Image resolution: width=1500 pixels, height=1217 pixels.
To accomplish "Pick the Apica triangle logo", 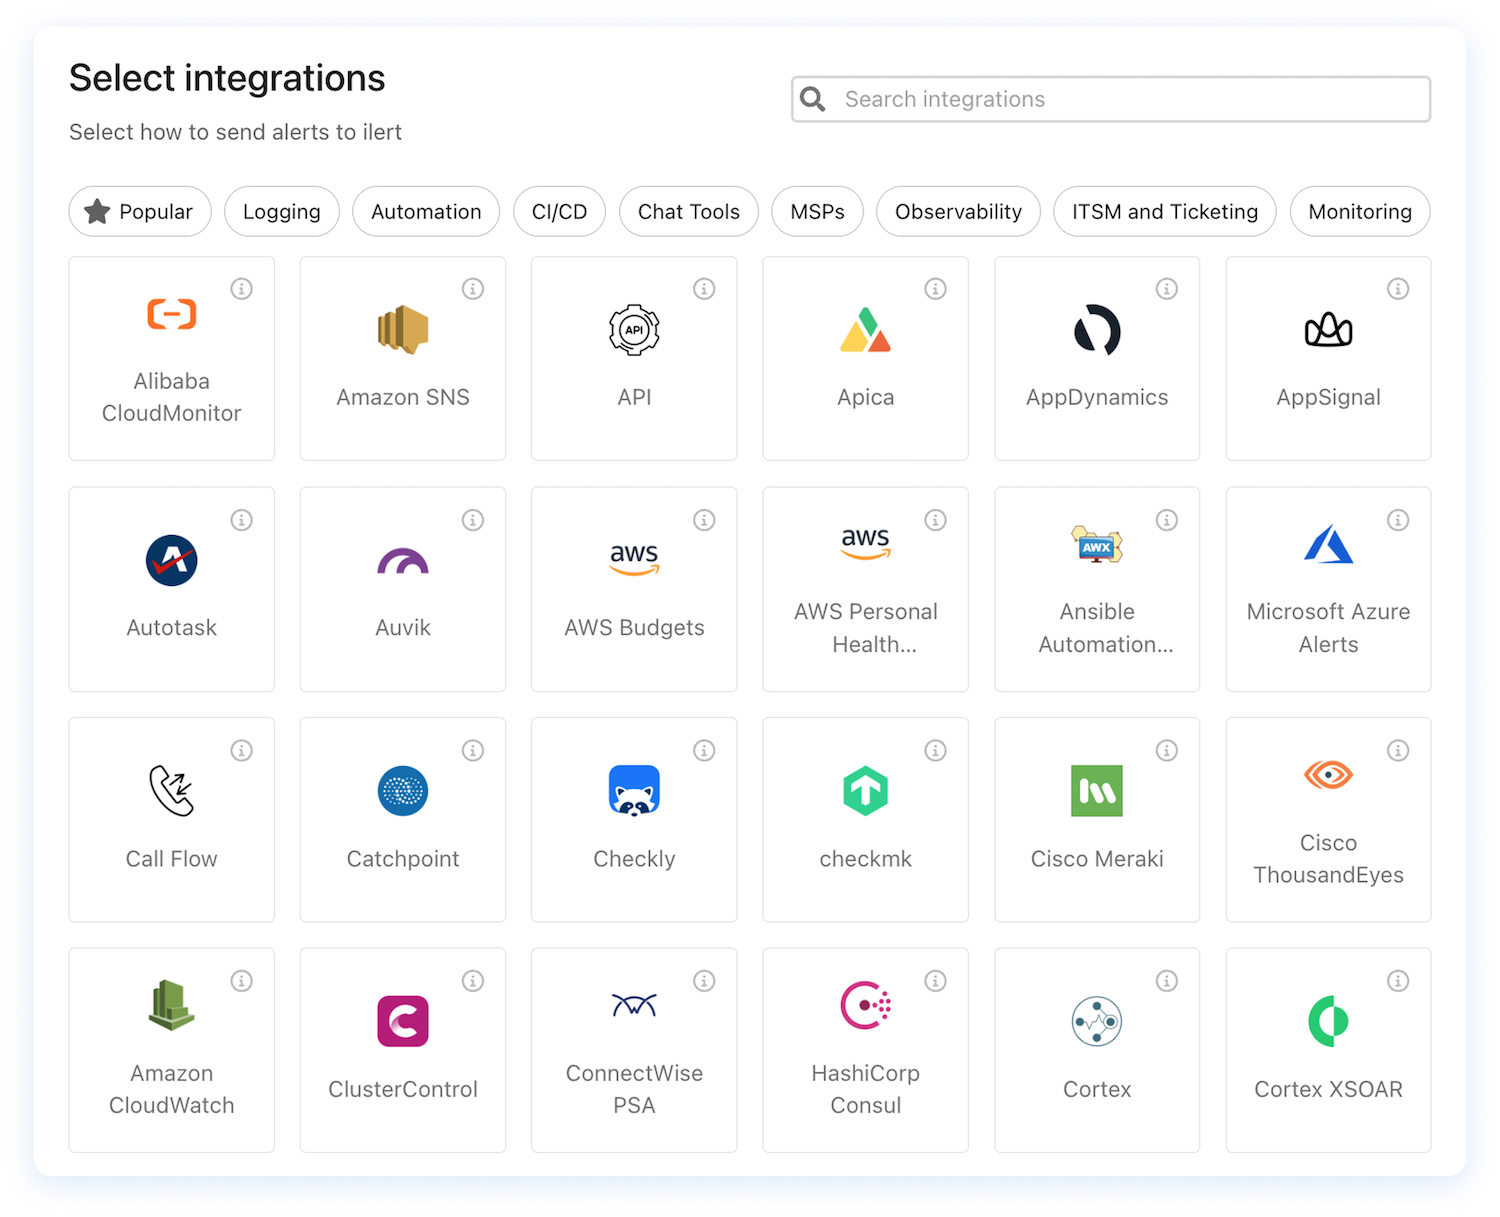I will [x=866, y=330].
